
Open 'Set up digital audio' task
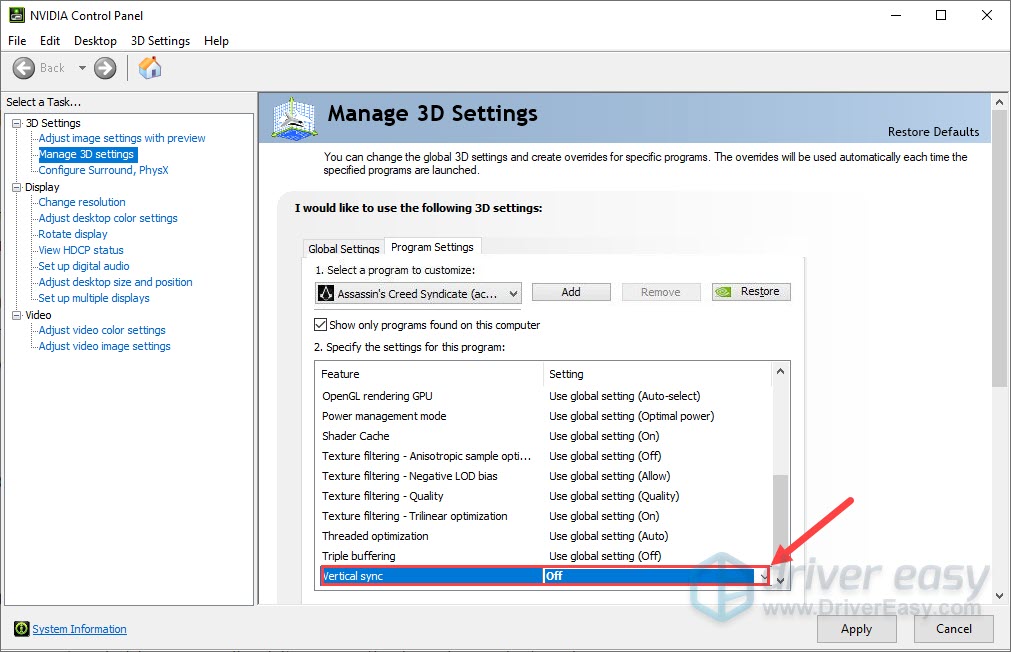pyautogui.click(x=84, y=266)
